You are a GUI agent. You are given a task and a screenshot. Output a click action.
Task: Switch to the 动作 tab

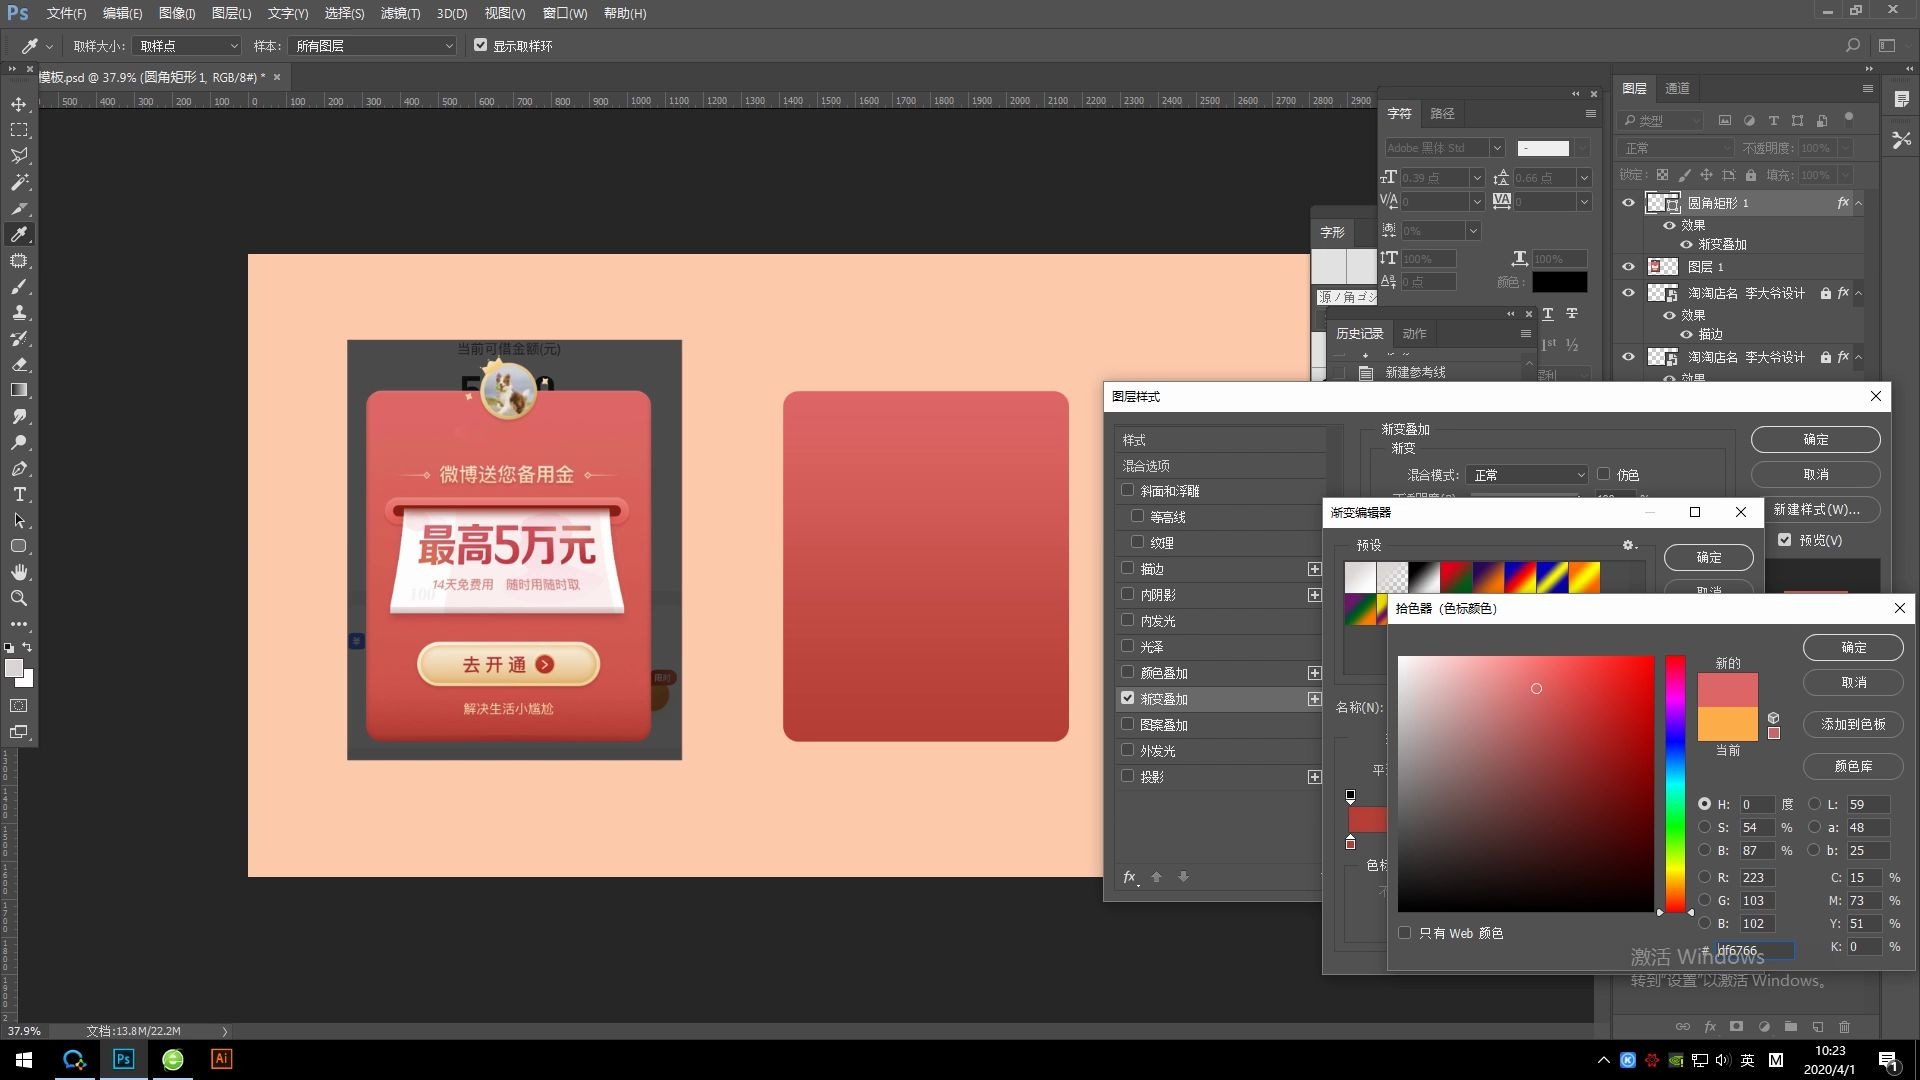click(1414, 333)
